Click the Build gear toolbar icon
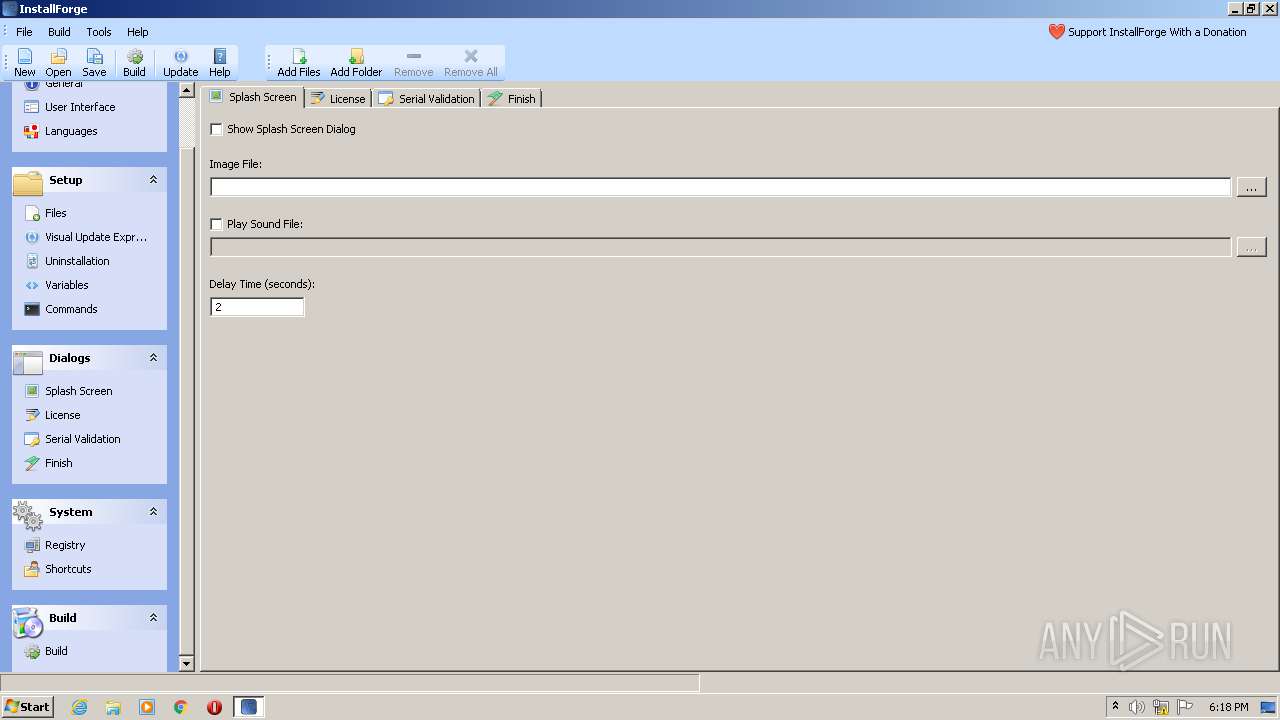 tap(134, 62)
